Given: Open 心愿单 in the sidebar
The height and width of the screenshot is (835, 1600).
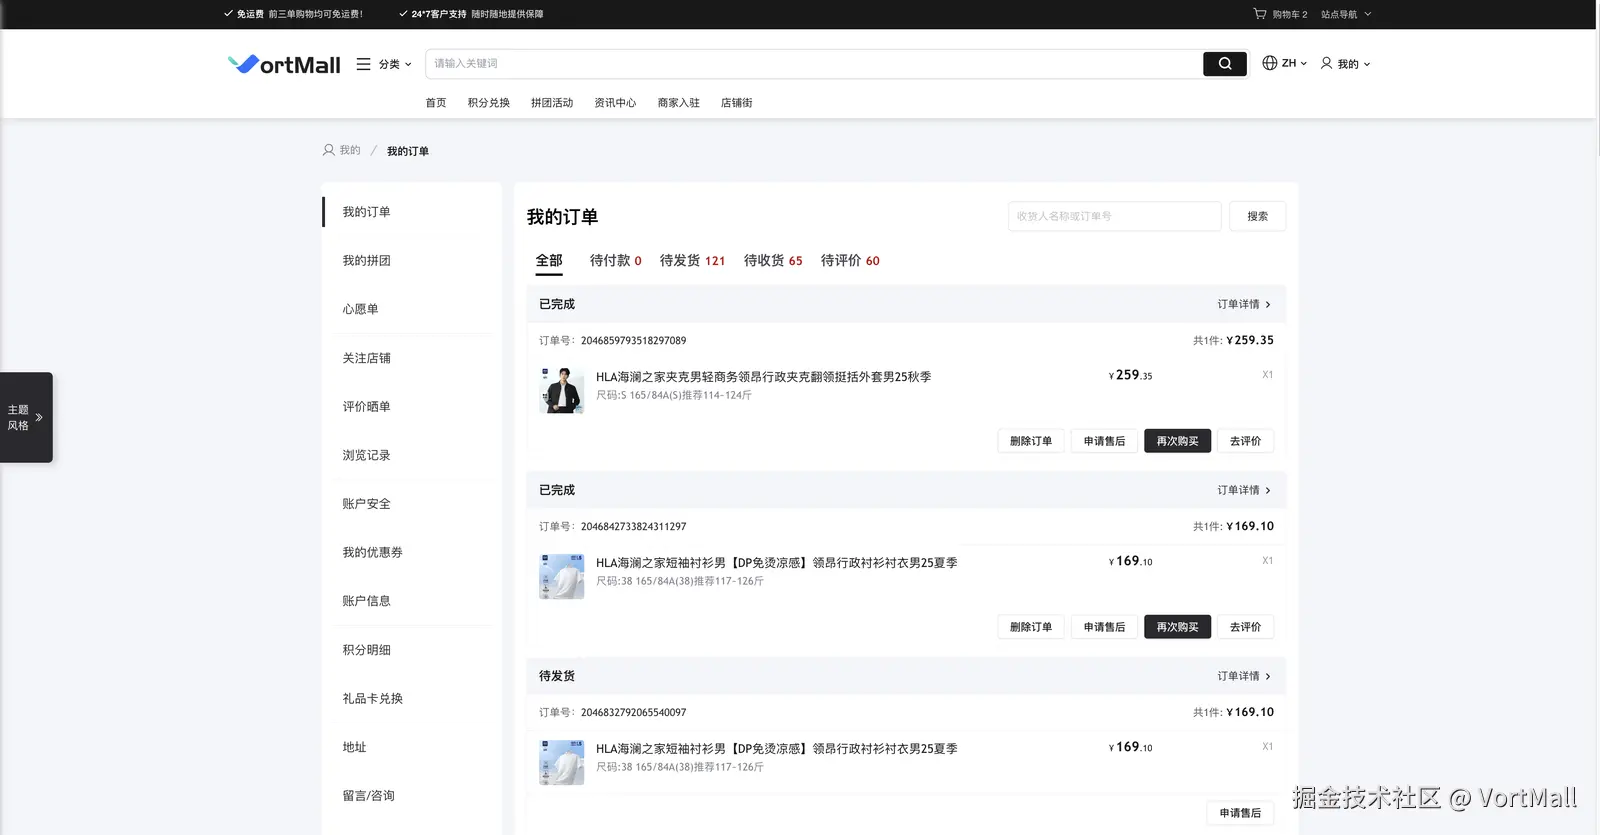Looking at the screenshot, I should 361,309.
